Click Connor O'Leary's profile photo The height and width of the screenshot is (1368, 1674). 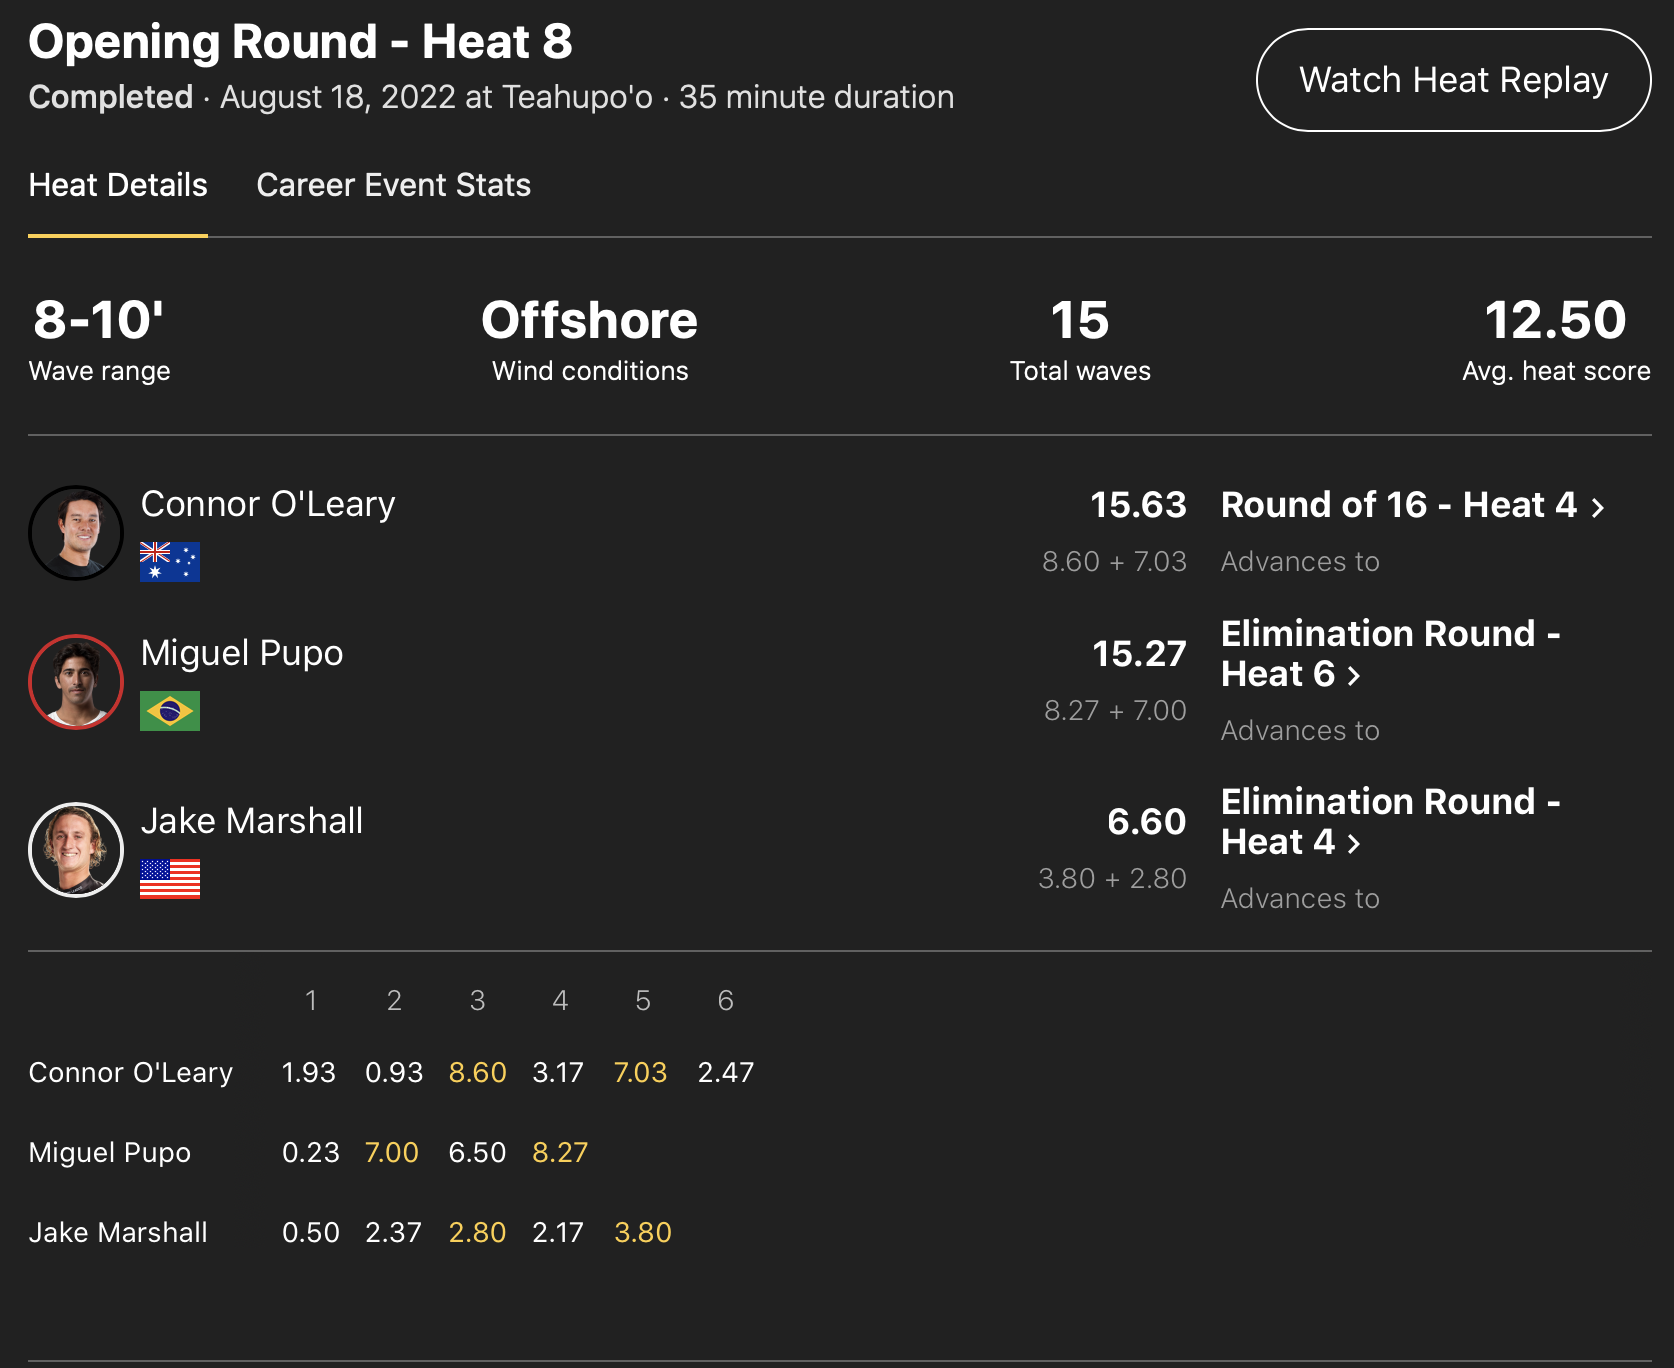[76, 533]
